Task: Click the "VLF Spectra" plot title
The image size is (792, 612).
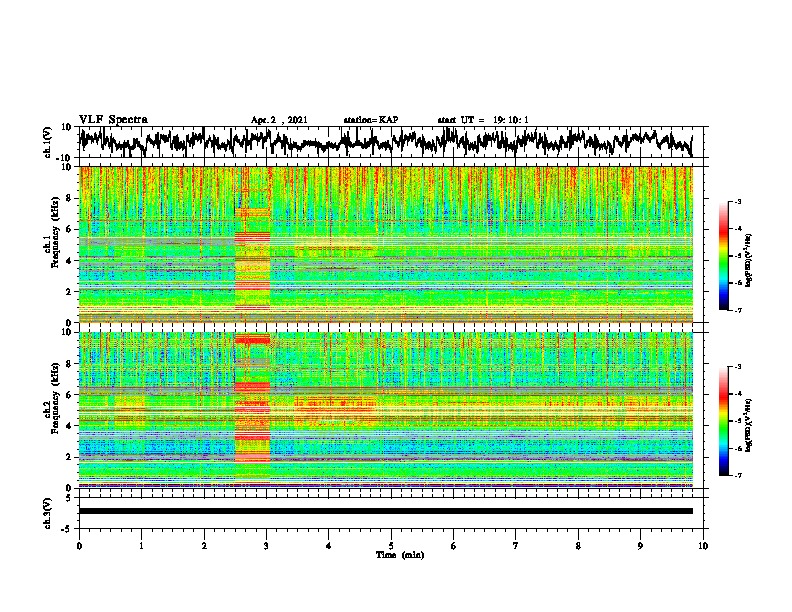Action: [113, 120]
